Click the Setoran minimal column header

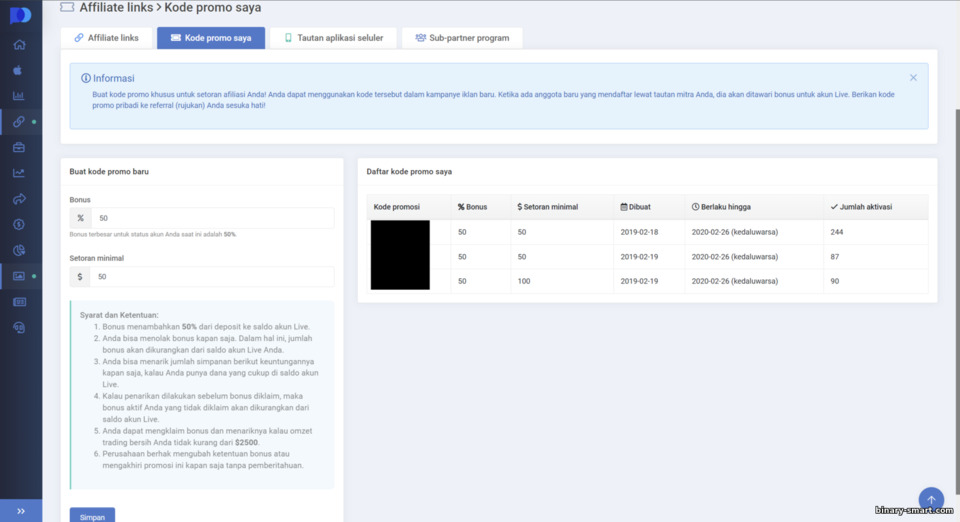pyautogui.click(x=547, y=207)
